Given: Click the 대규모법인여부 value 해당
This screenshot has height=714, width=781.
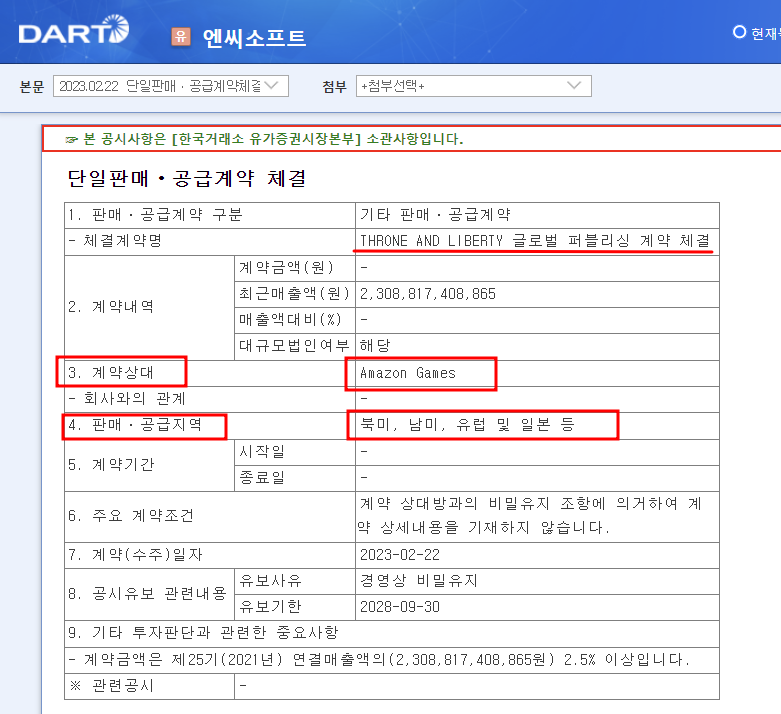Looking at the screenshot, I should [375, 346].
